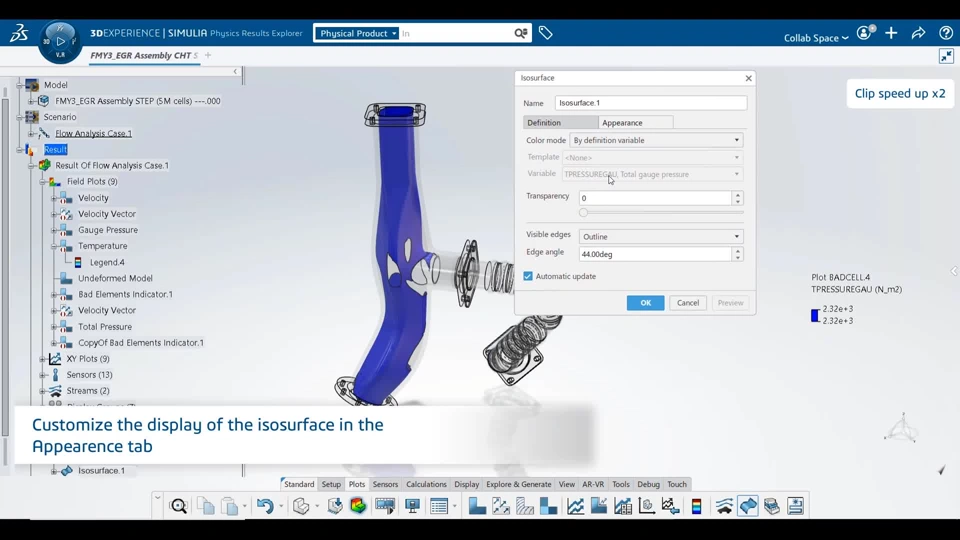Click the Cancel button in Isosurface dialog
Image resolution: width=960 pixels, height=540 pixels.
pyautogui.click(x=688, y=303)
